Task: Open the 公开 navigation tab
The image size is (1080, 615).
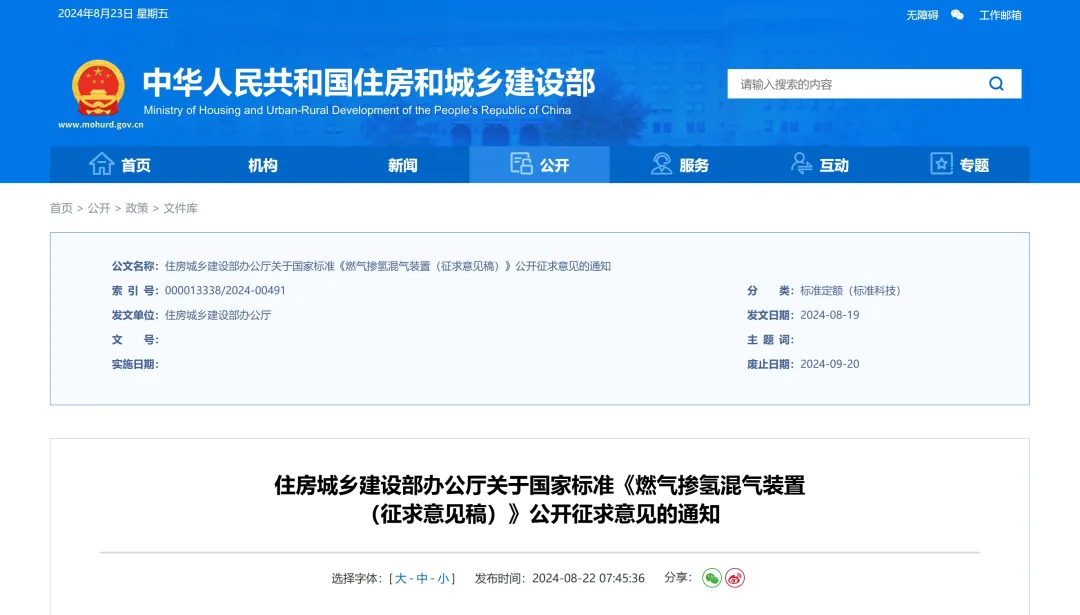Action: 539,165
